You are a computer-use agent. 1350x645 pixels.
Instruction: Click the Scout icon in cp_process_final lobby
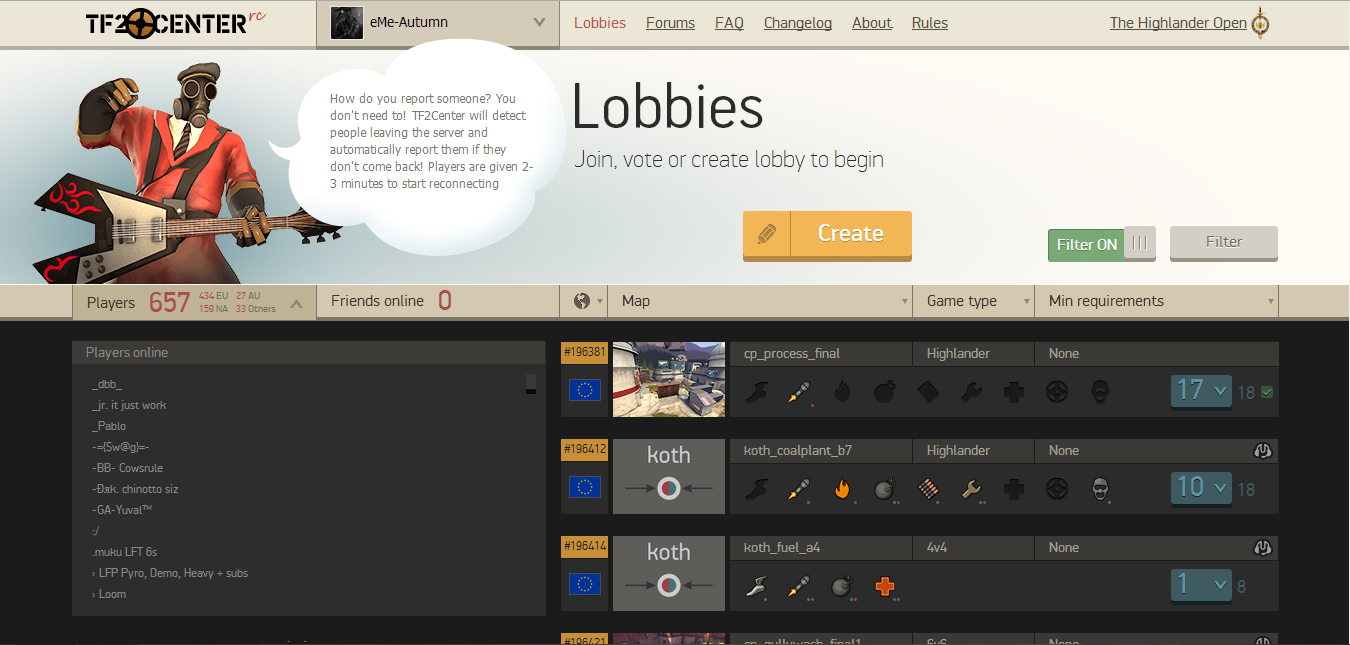756,392
